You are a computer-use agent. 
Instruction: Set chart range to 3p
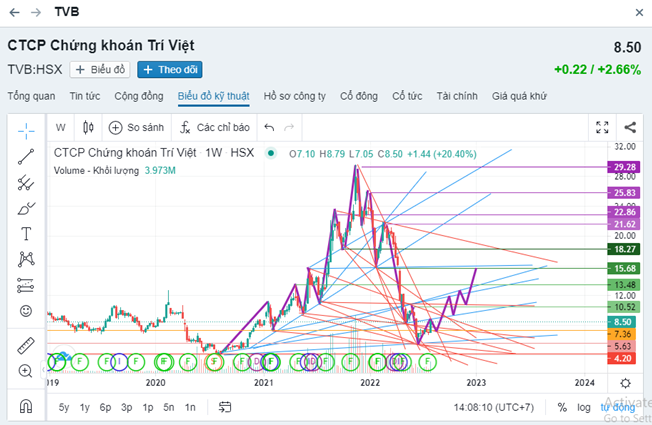click(x=126, y=407)
